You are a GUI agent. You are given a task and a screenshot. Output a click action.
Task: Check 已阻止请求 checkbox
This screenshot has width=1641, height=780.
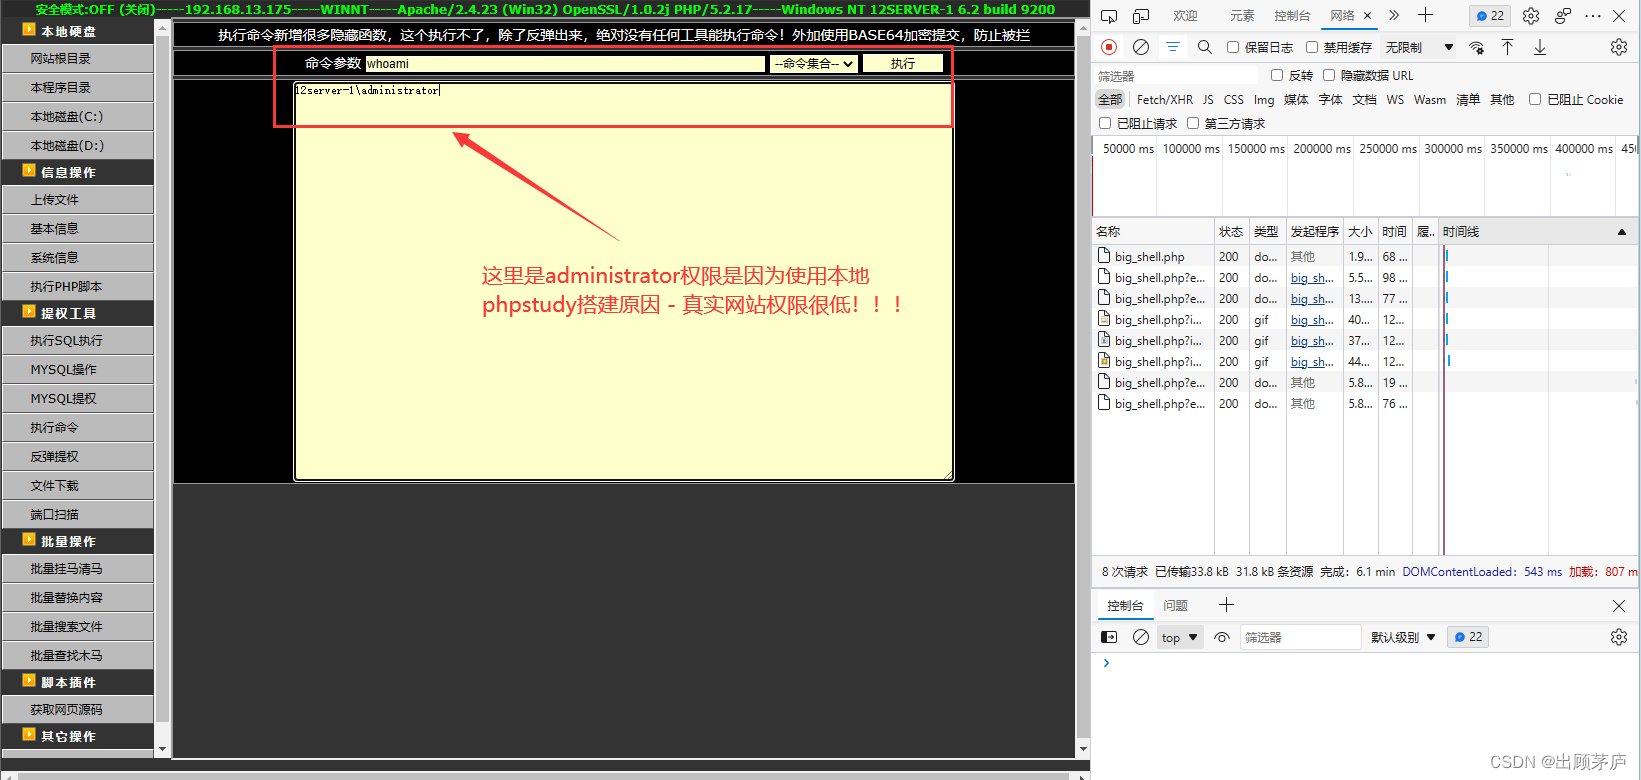(x=1105, y=123)
